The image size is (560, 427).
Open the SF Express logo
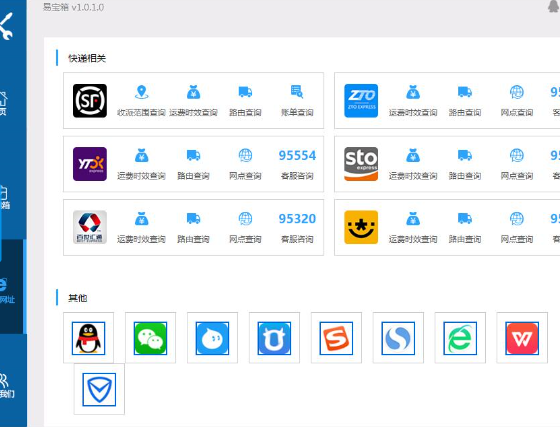coord(90,101)
